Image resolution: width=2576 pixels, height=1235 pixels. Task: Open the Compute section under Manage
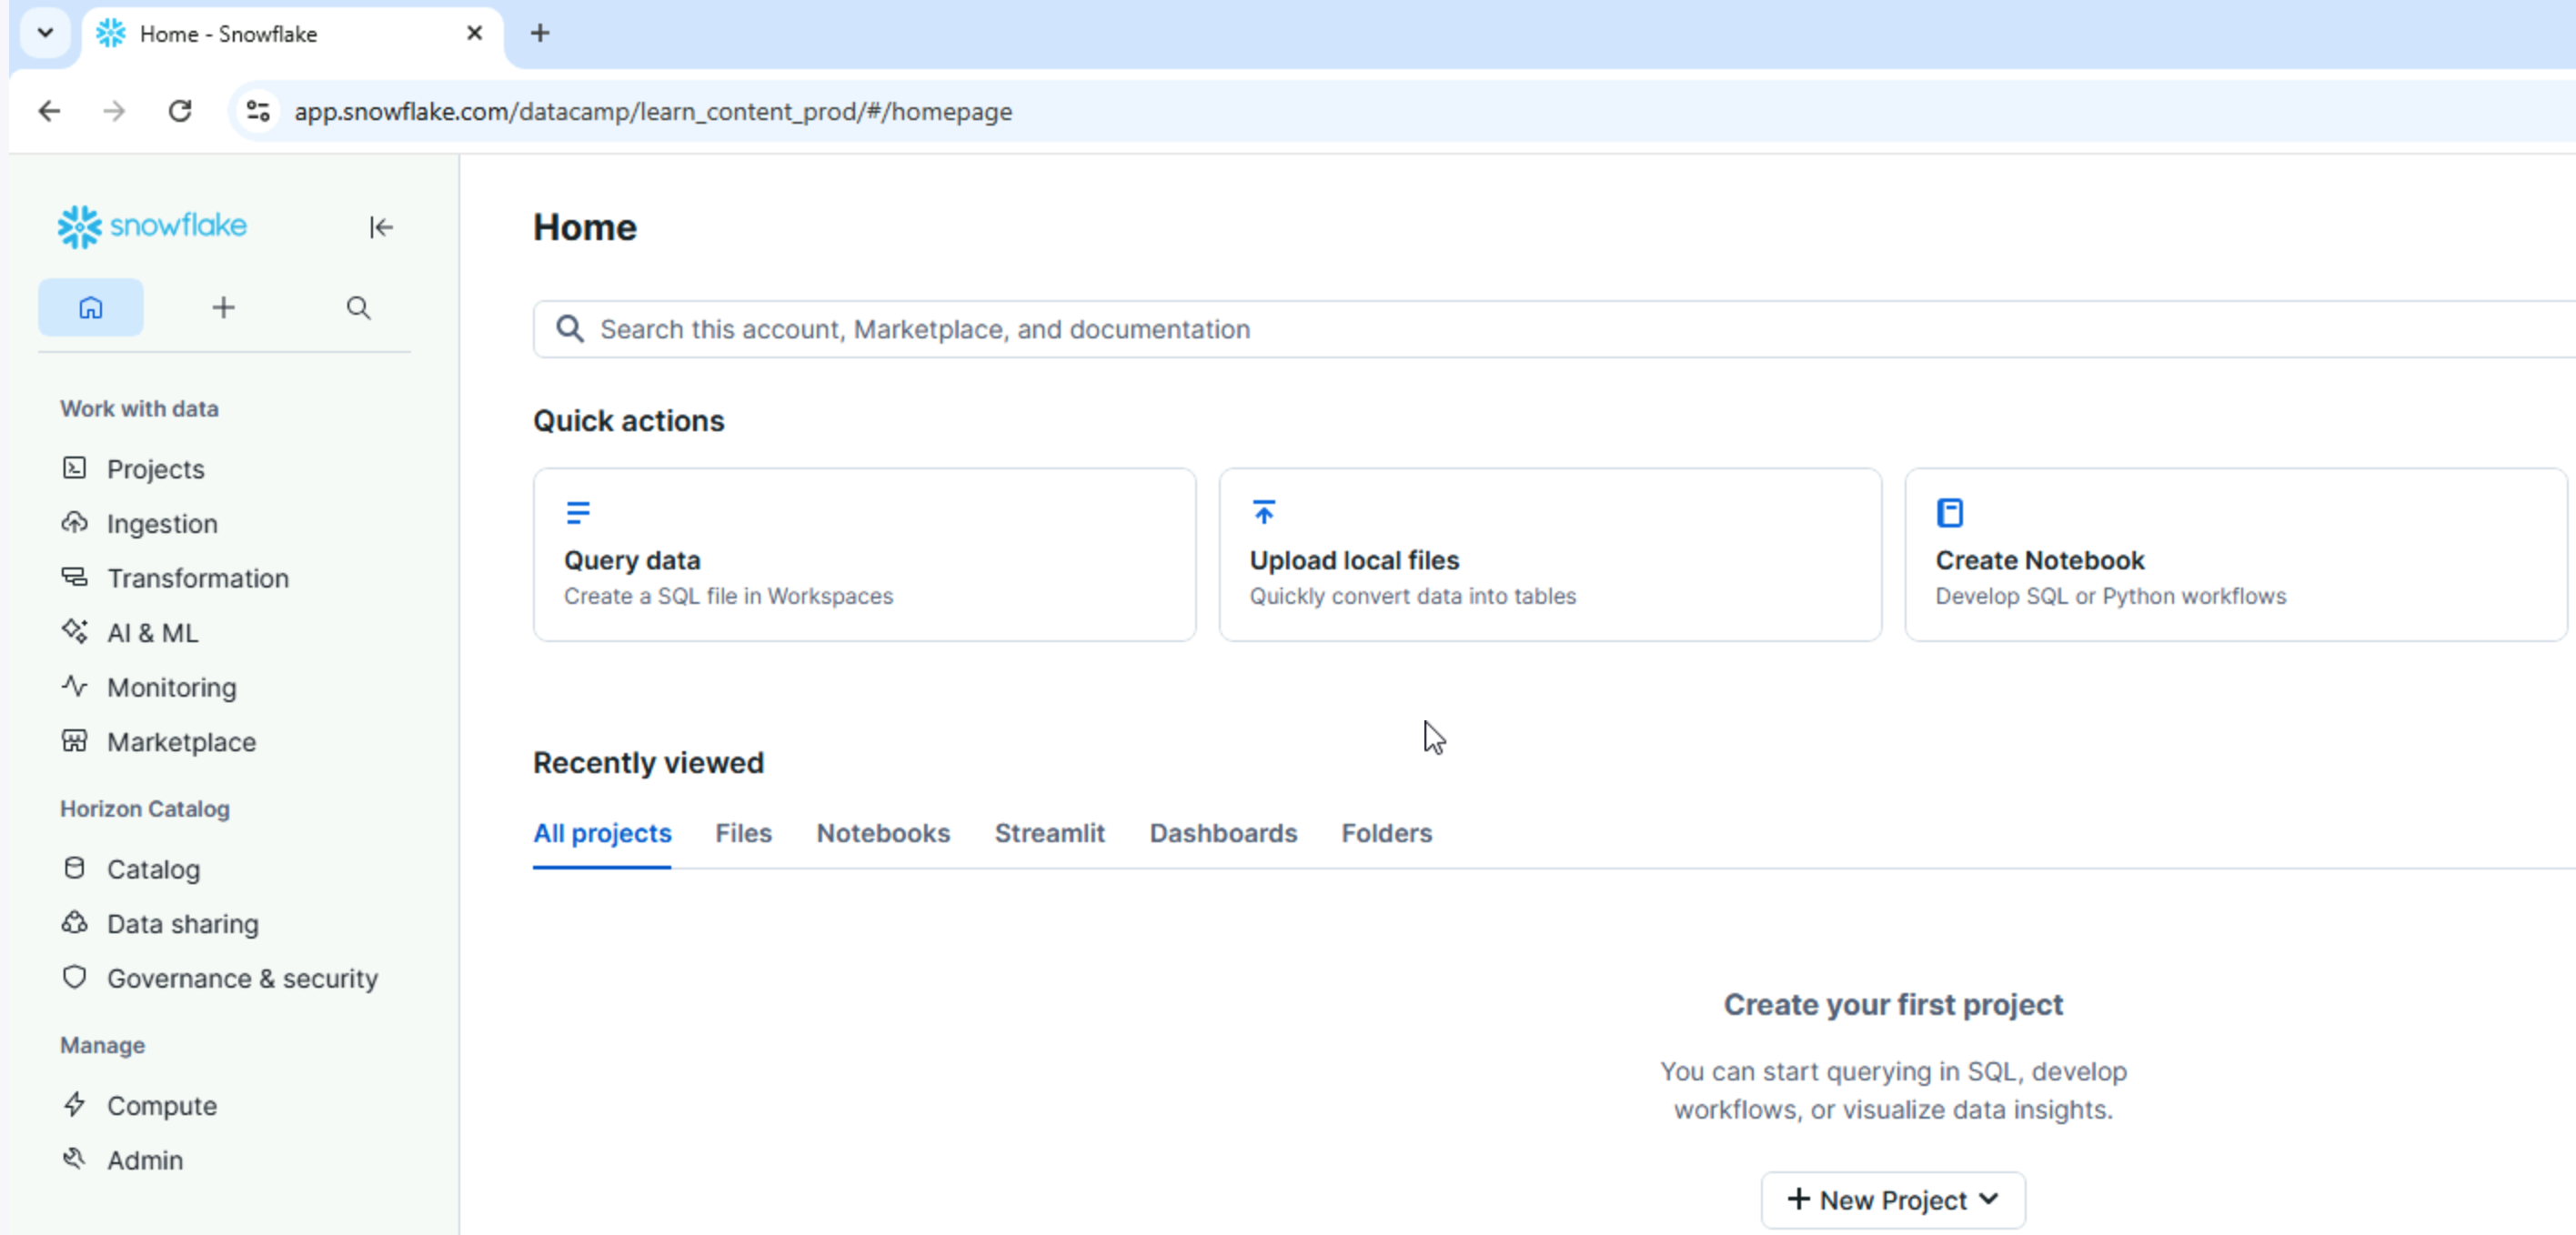pos(75,1106)
